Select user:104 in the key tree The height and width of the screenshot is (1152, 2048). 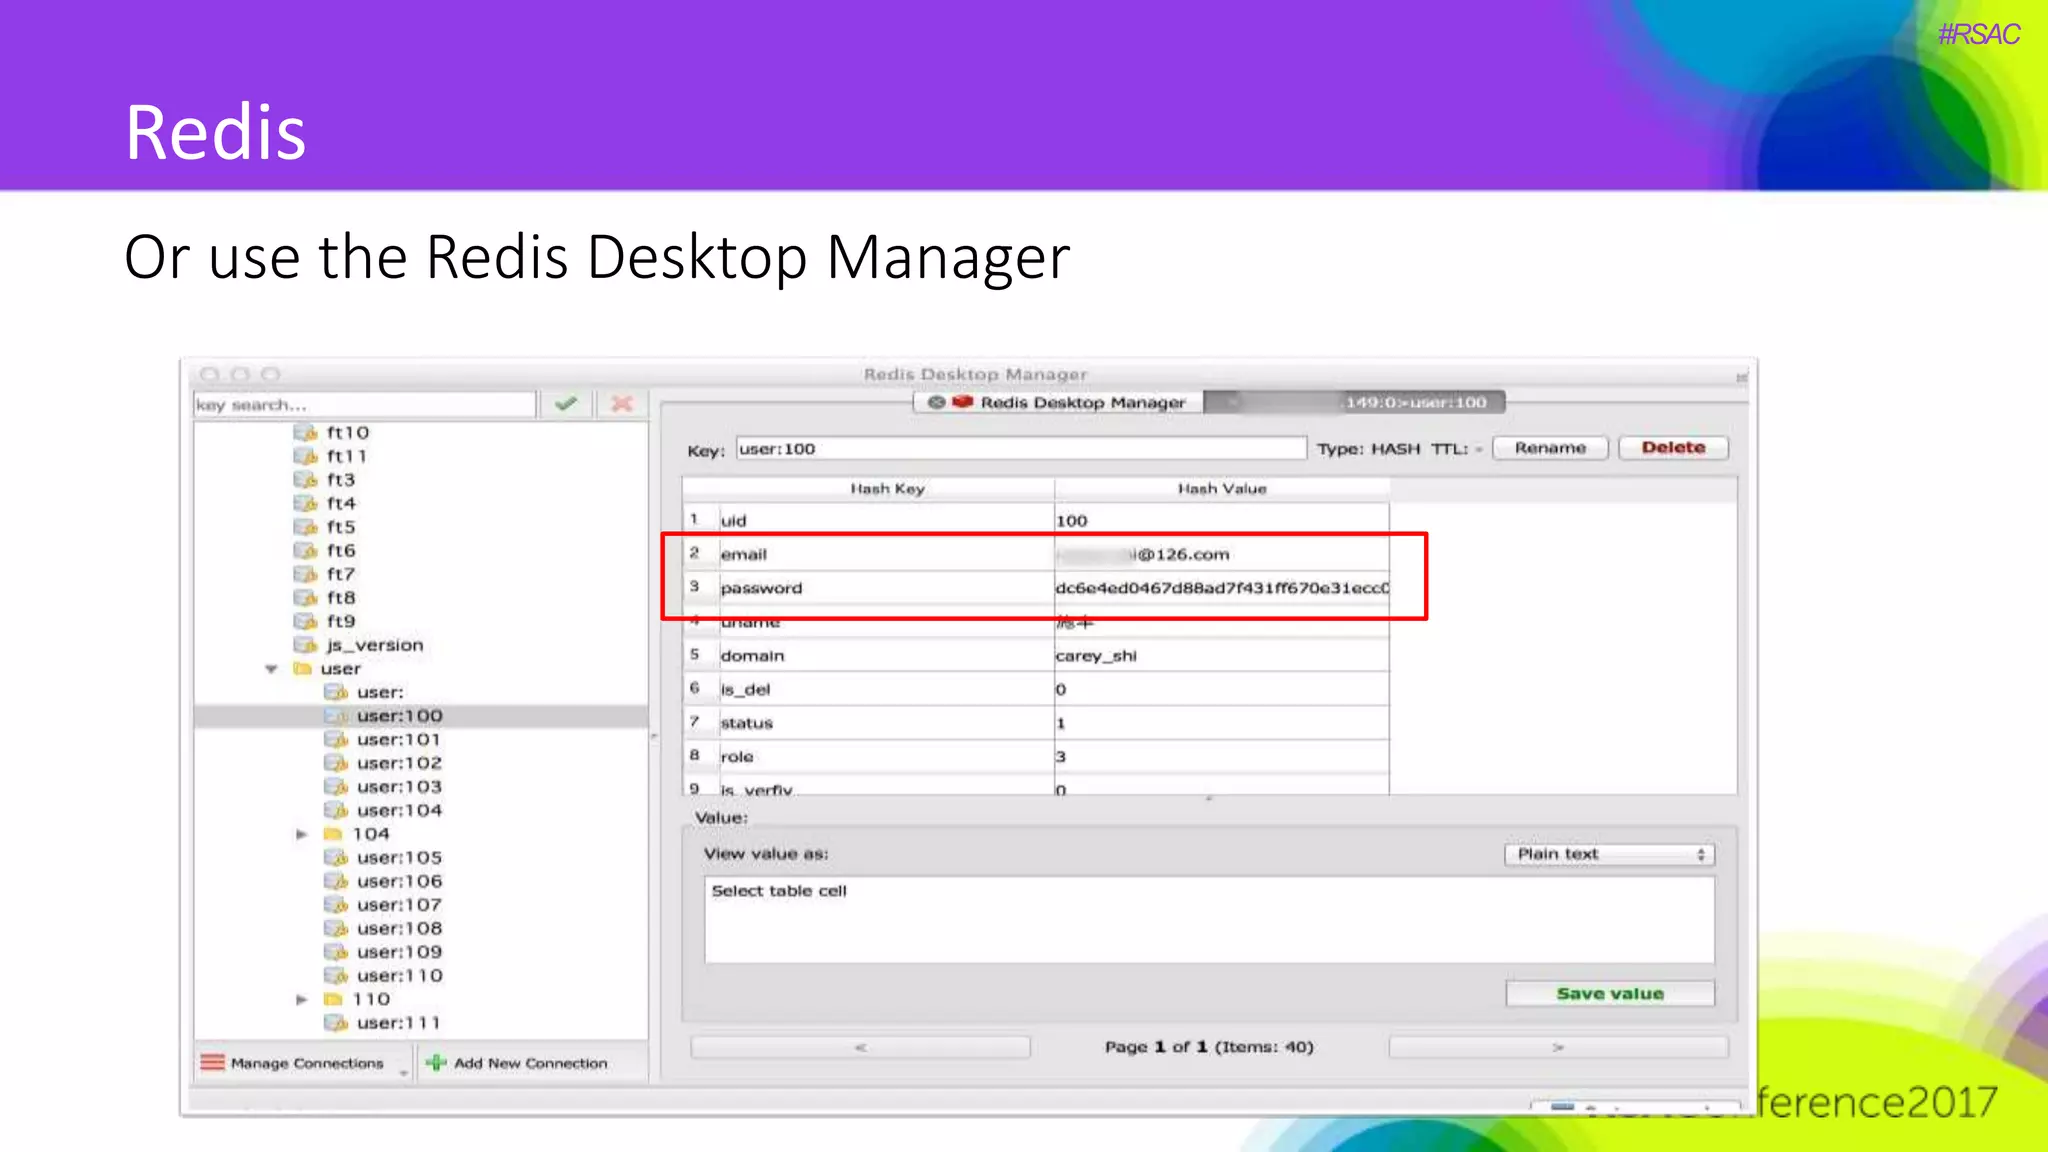[x=399, y=810]
